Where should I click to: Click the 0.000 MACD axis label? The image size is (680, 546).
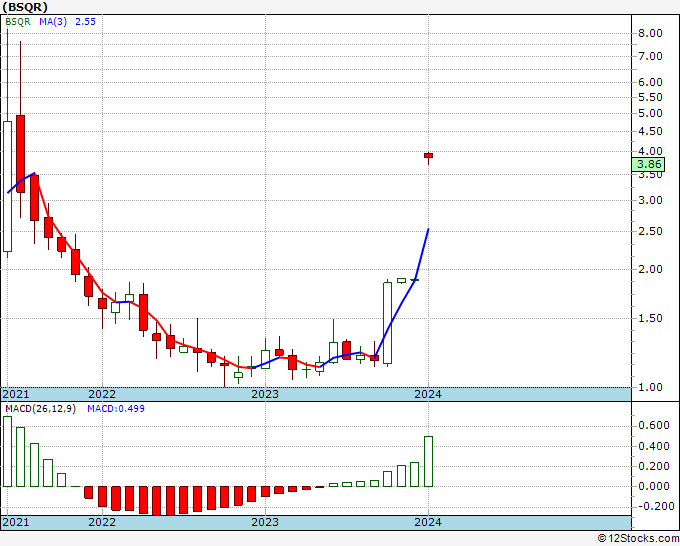tap(654, 487)
